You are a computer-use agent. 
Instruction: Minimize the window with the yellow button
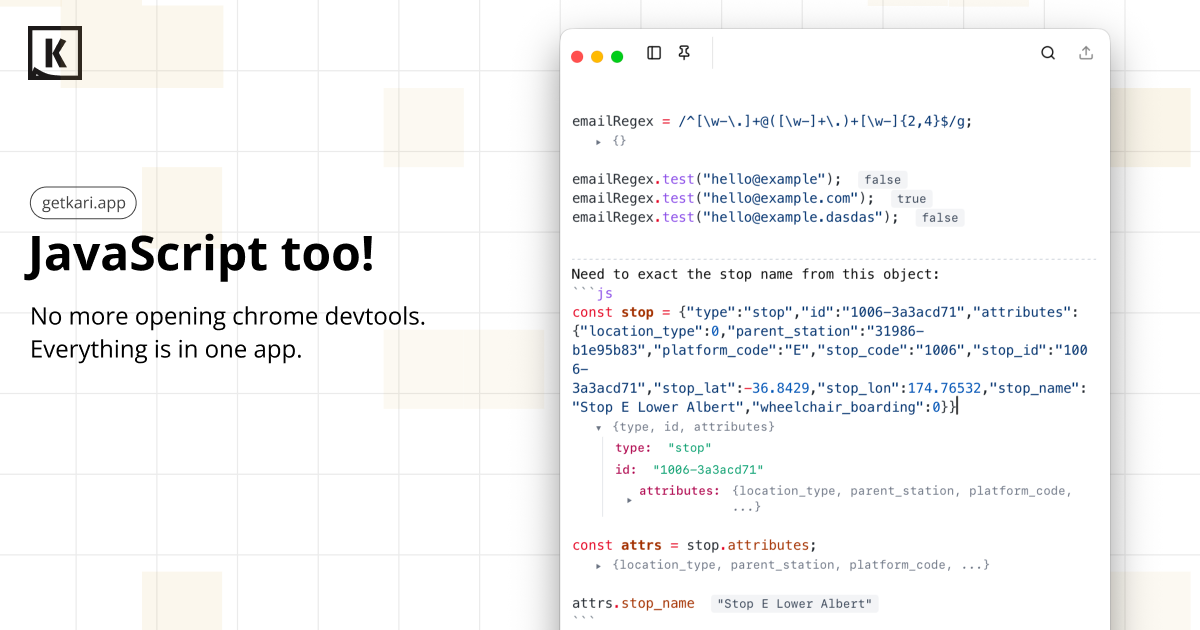(597, 57)
